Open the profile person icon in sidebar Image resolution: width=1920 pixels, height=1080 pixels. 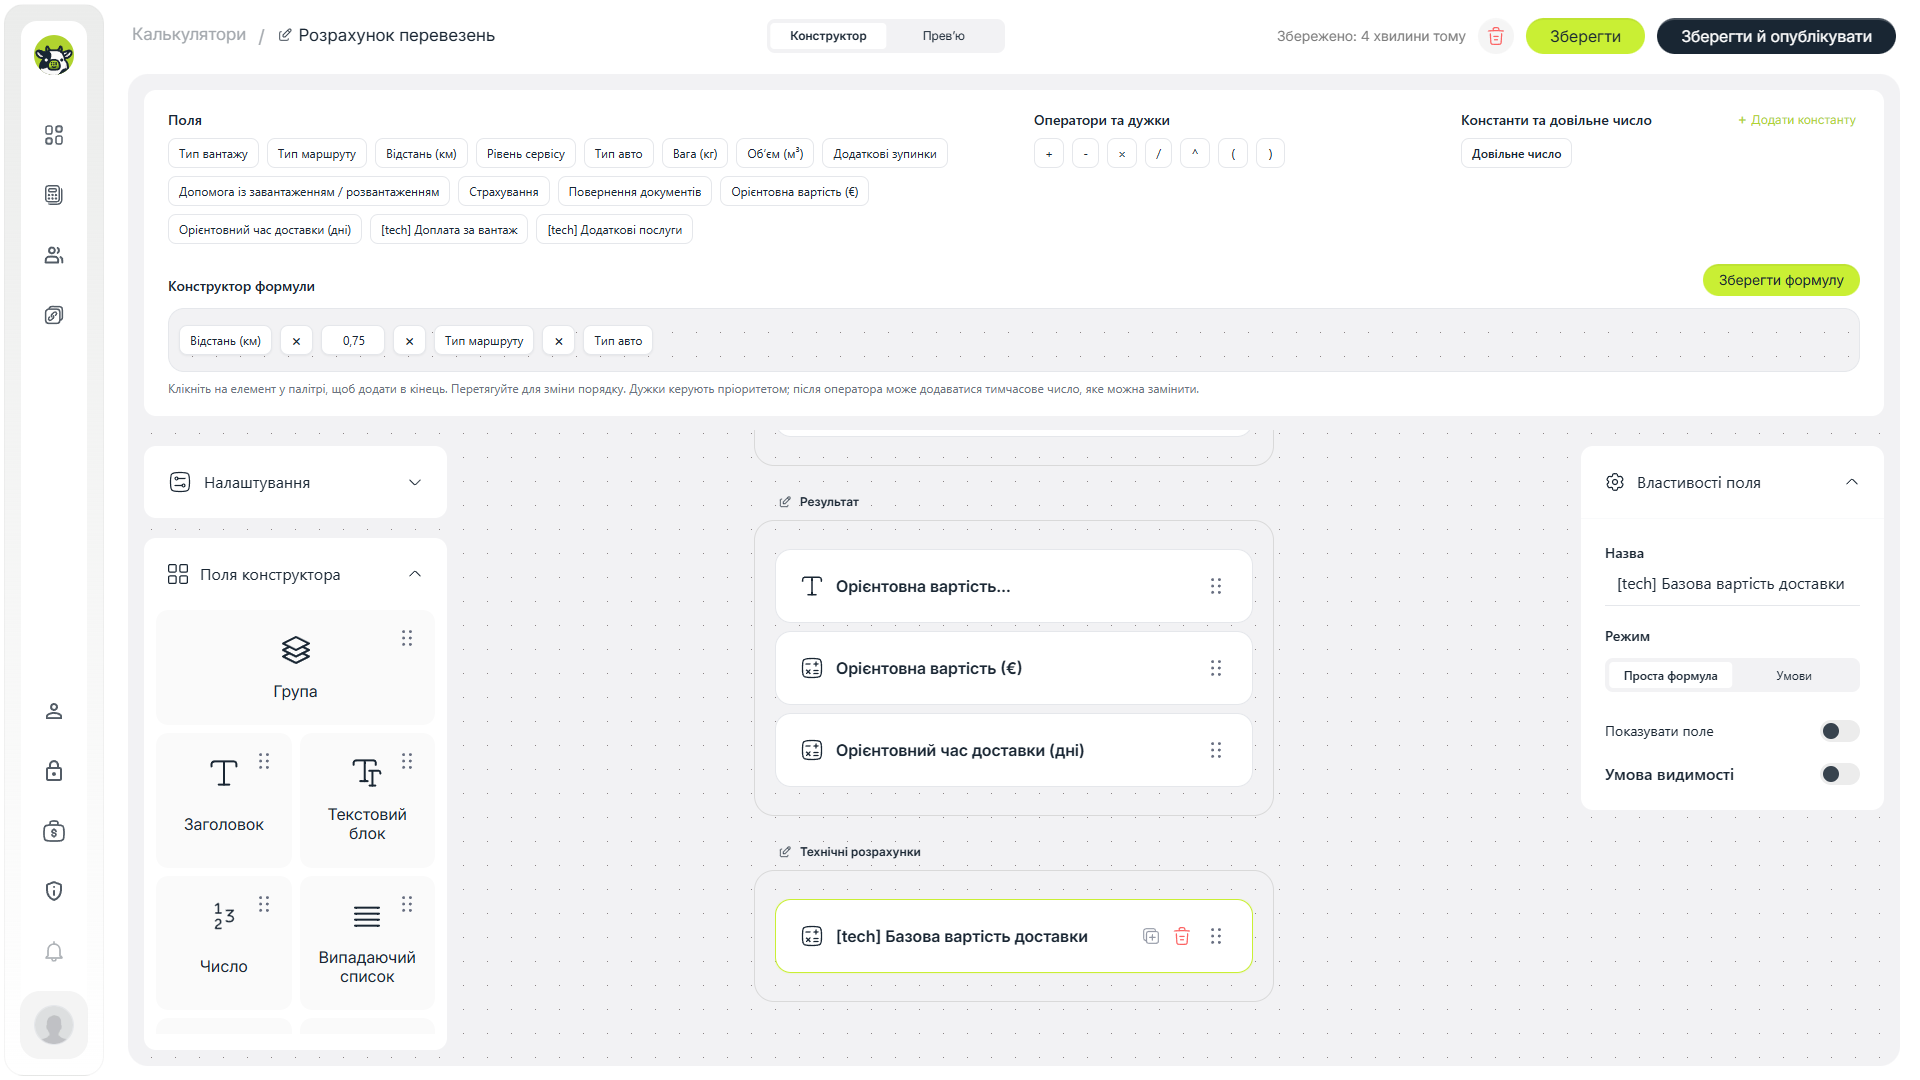[54, 711]
